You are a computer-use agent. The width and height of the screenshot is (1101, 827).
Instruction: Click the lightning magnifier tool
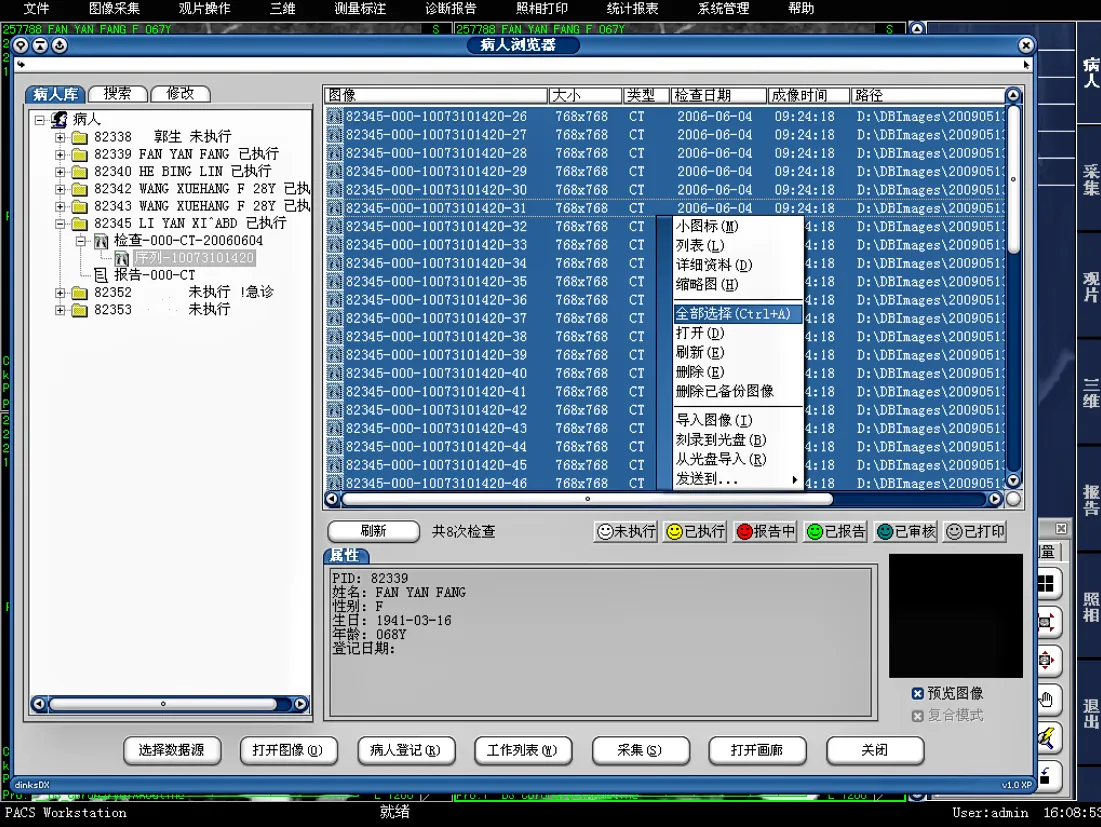[1046, 738]
